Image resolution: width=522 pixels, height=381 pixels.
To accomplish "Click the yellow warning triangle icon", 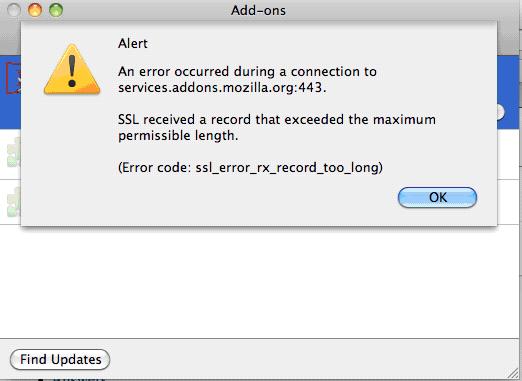I will click(72, 69).
